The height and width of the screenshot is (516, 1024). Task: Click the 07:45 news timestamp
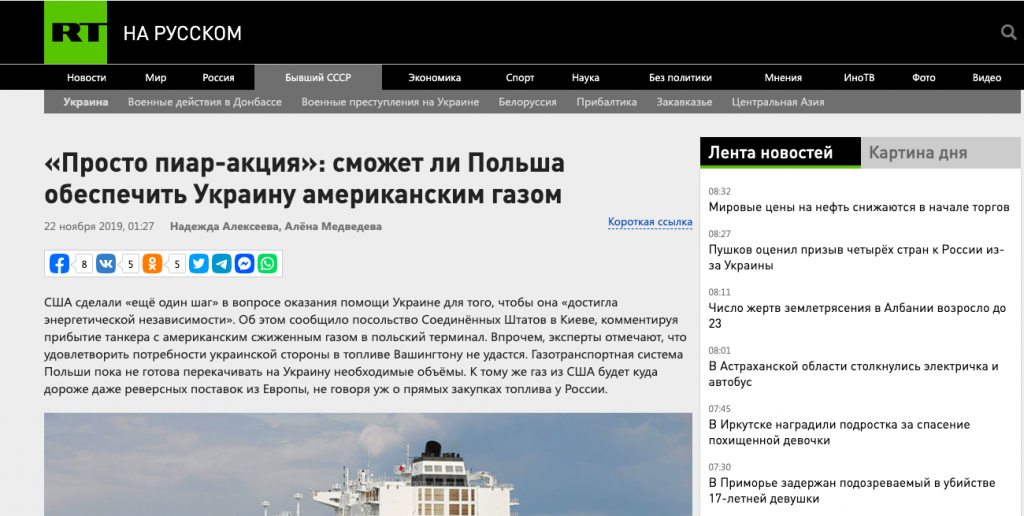pyautogui.click(x=719, y=409)
